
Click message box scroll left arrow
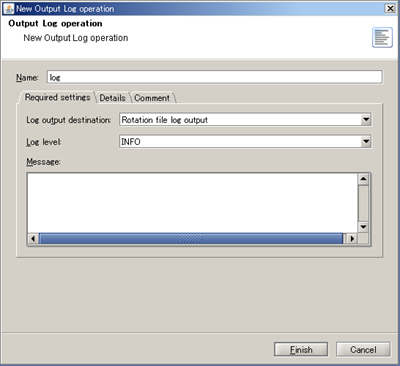pyautogui.click(x=33, y=238)
